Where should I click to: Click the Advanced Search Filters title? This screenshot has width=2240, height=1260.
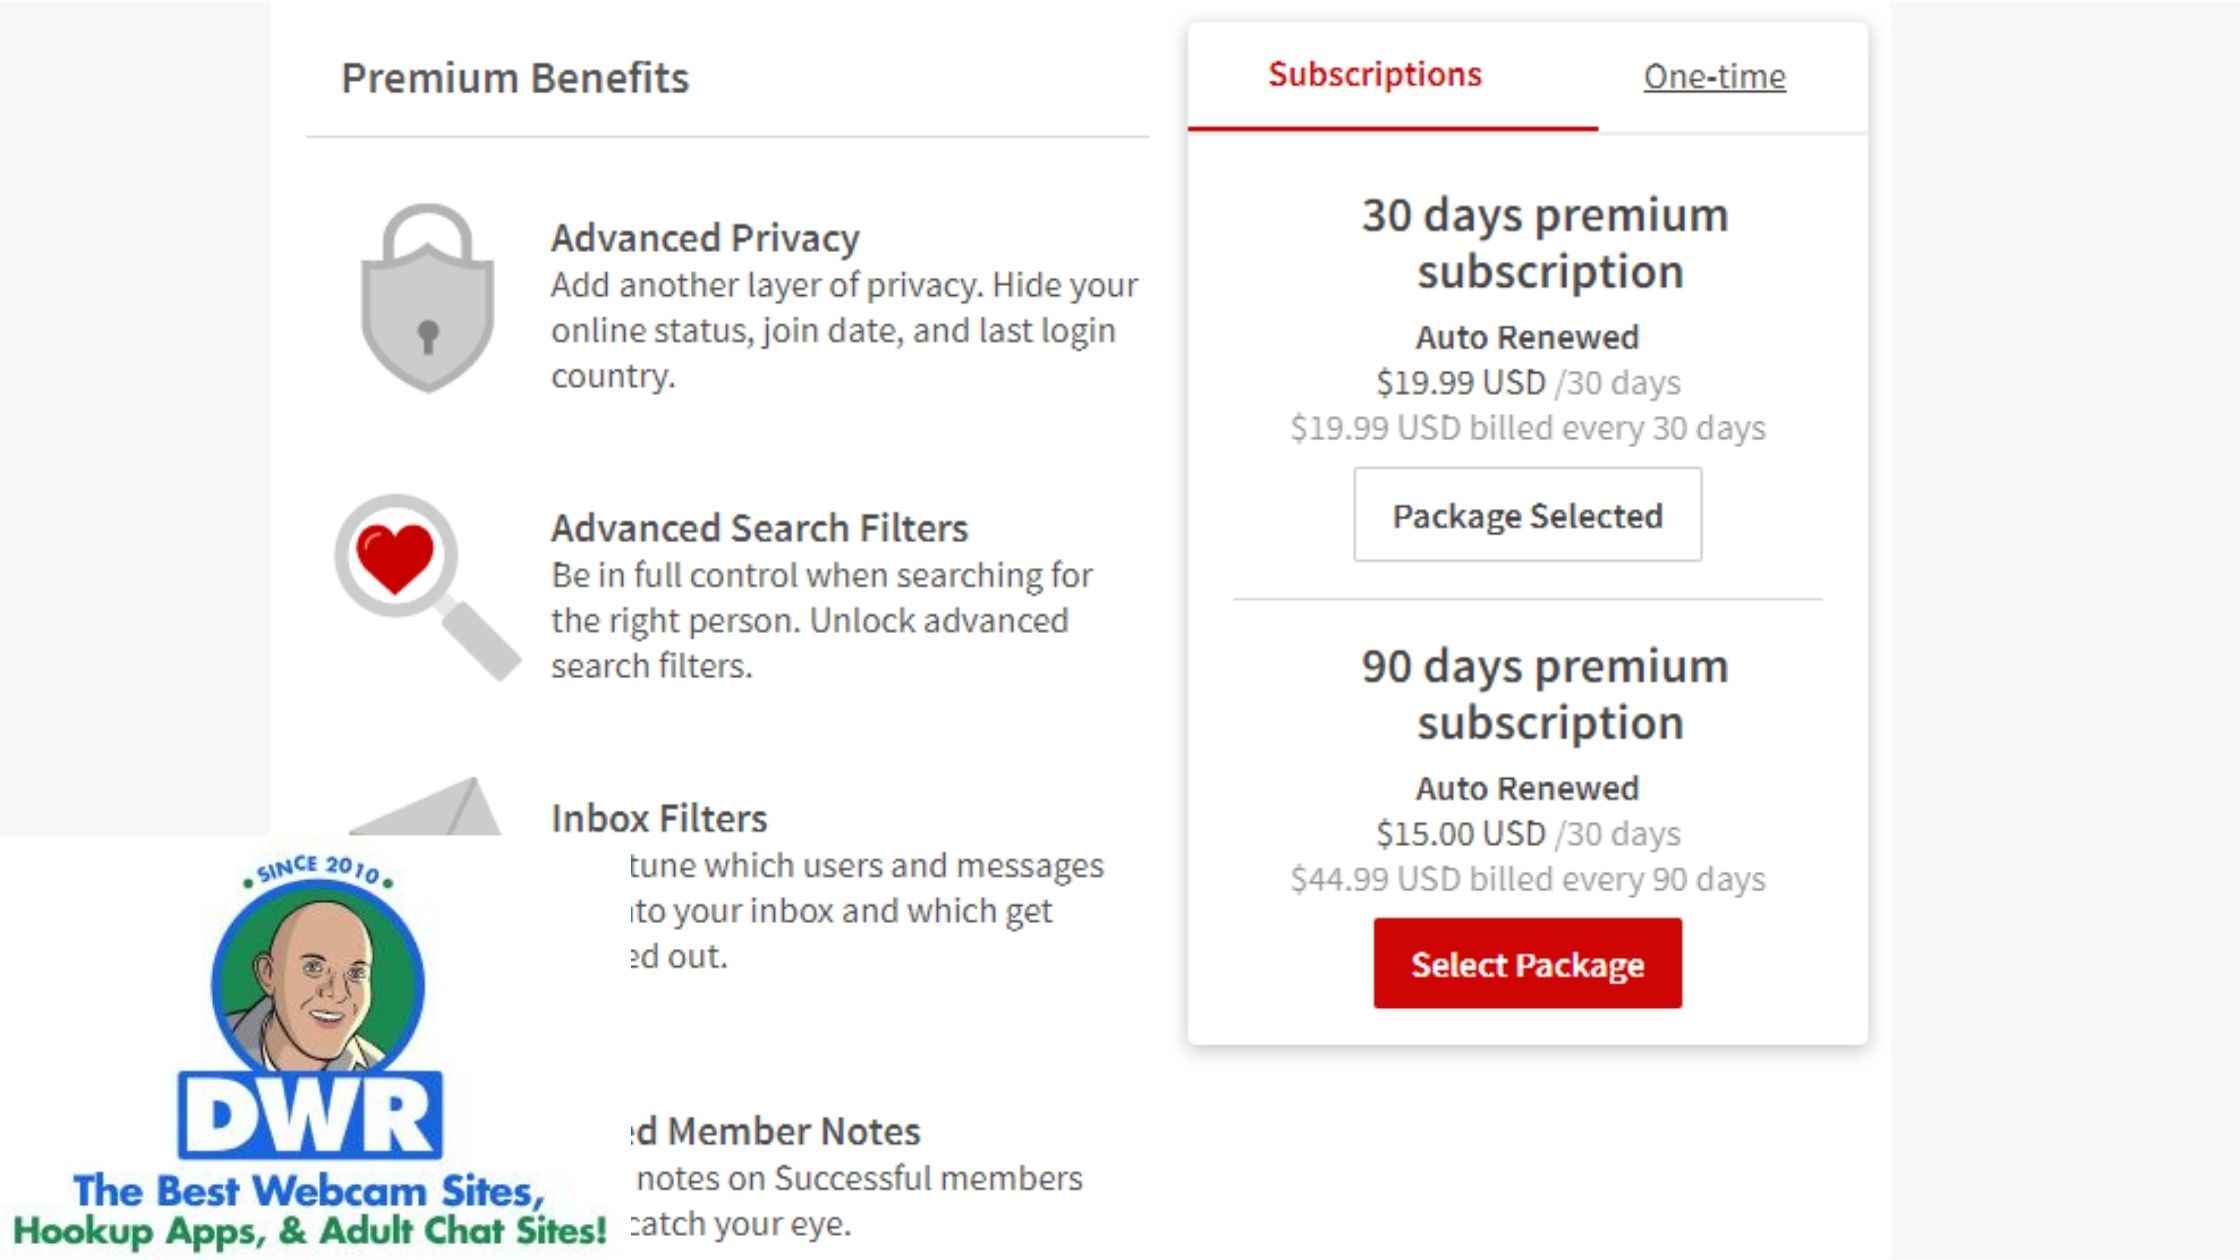pyautogui.click(x=759, y=528)
